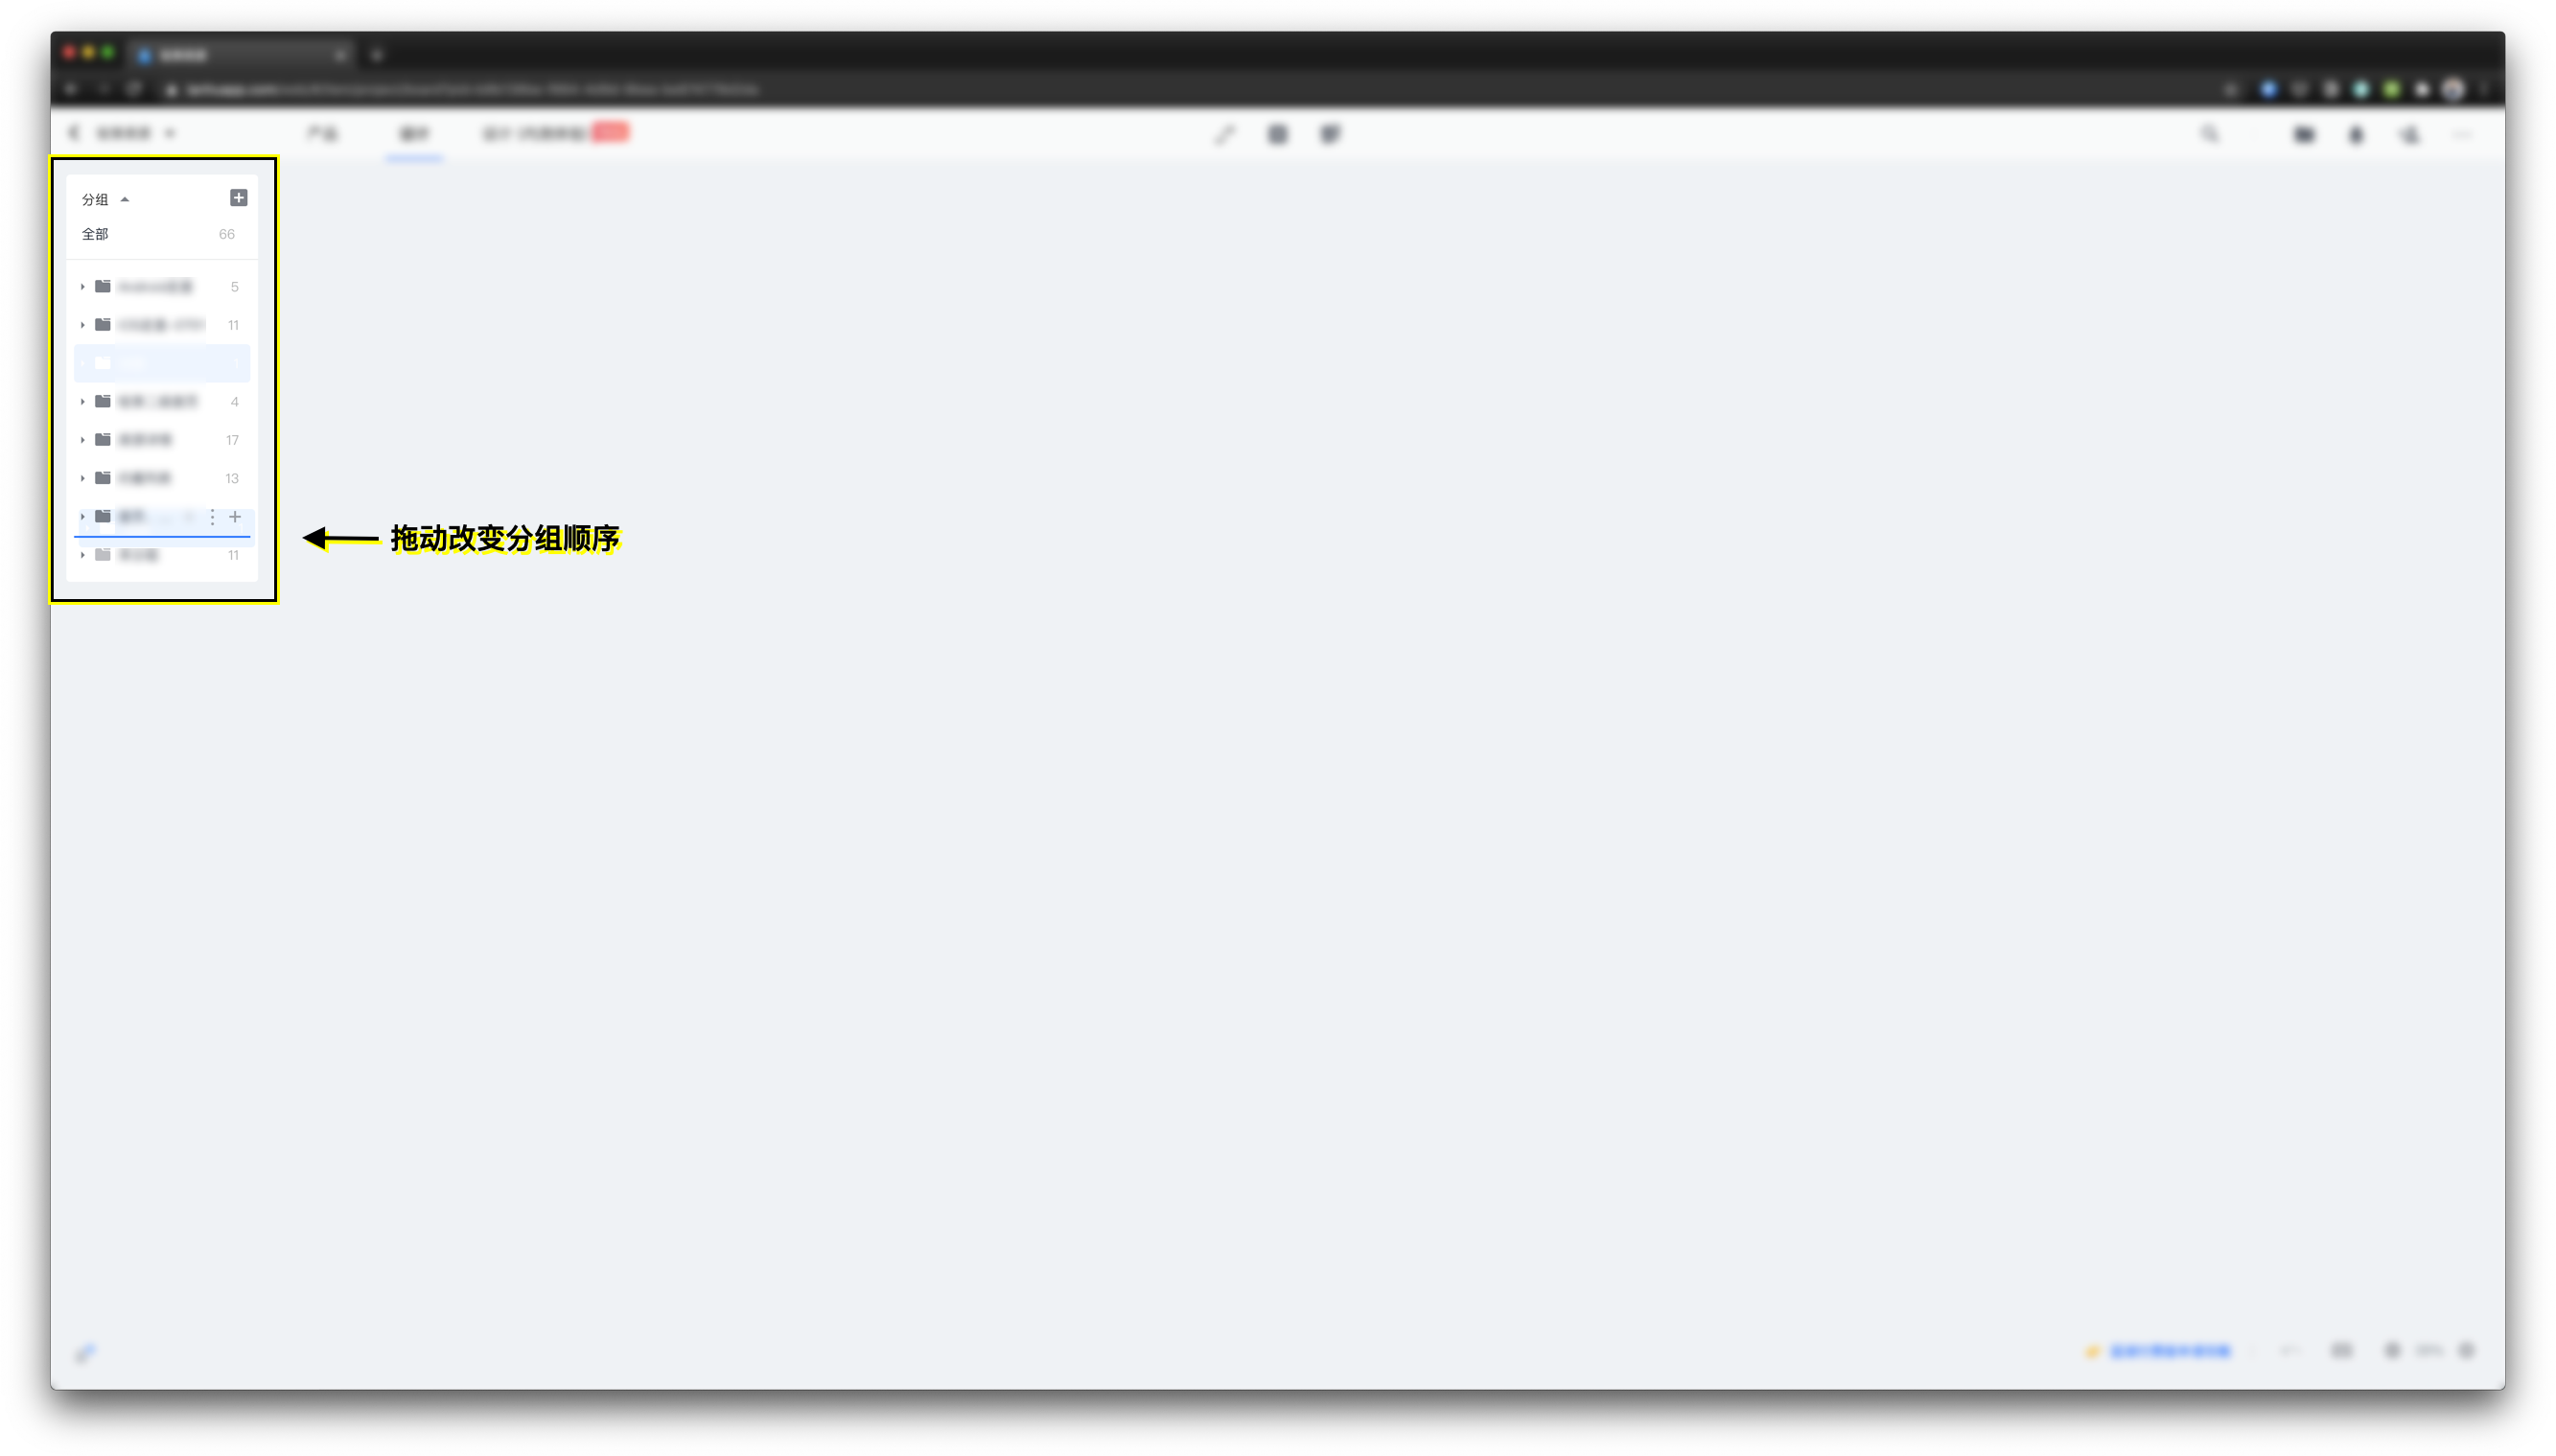Click the pencil edit icon in the top toolbar
The image size is (2556, 1456).
(1225, 134)
